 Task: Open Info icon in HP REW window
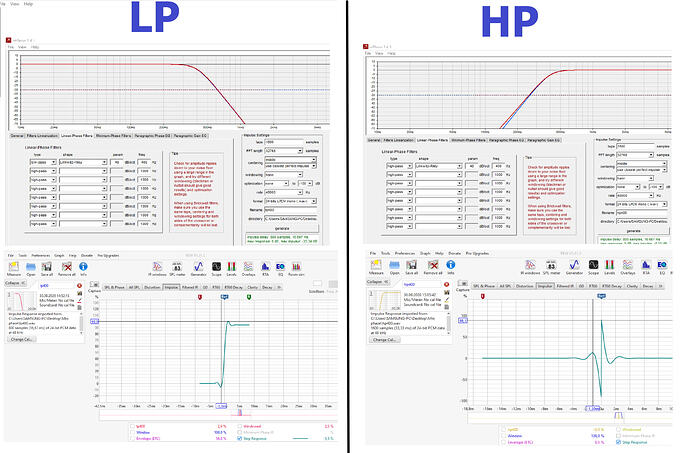point(451,265)
